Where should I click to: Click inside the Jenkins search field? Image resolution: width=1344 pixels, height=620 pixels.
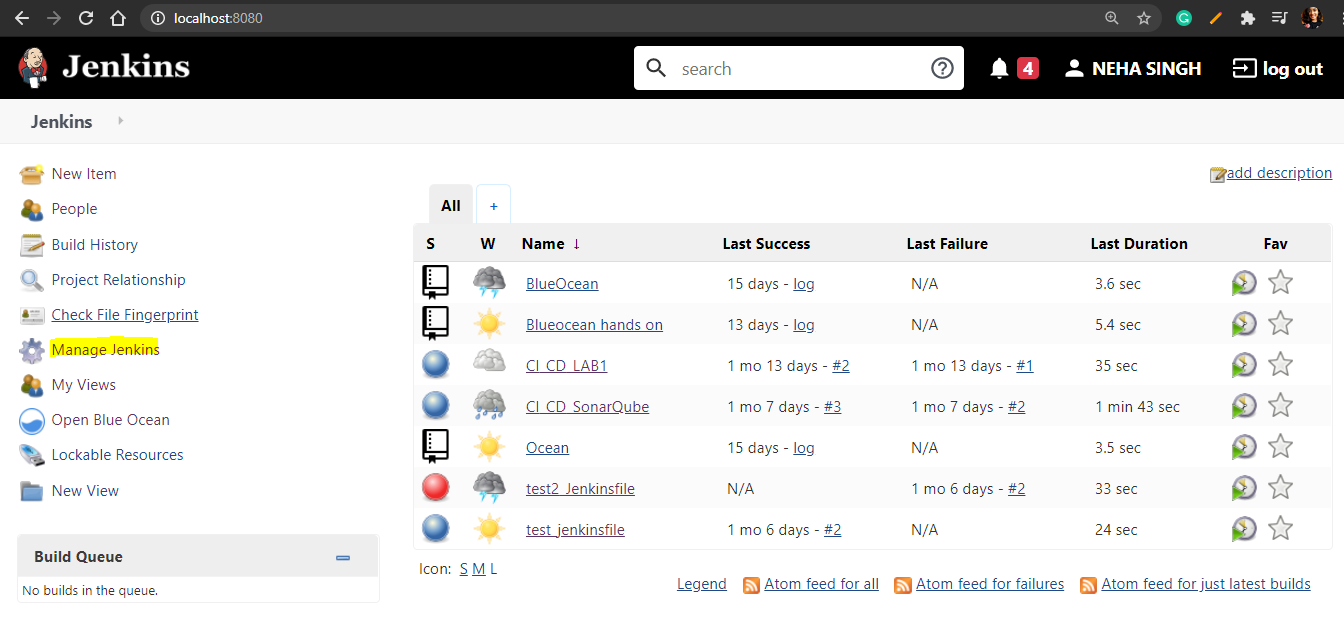point(790,67)
